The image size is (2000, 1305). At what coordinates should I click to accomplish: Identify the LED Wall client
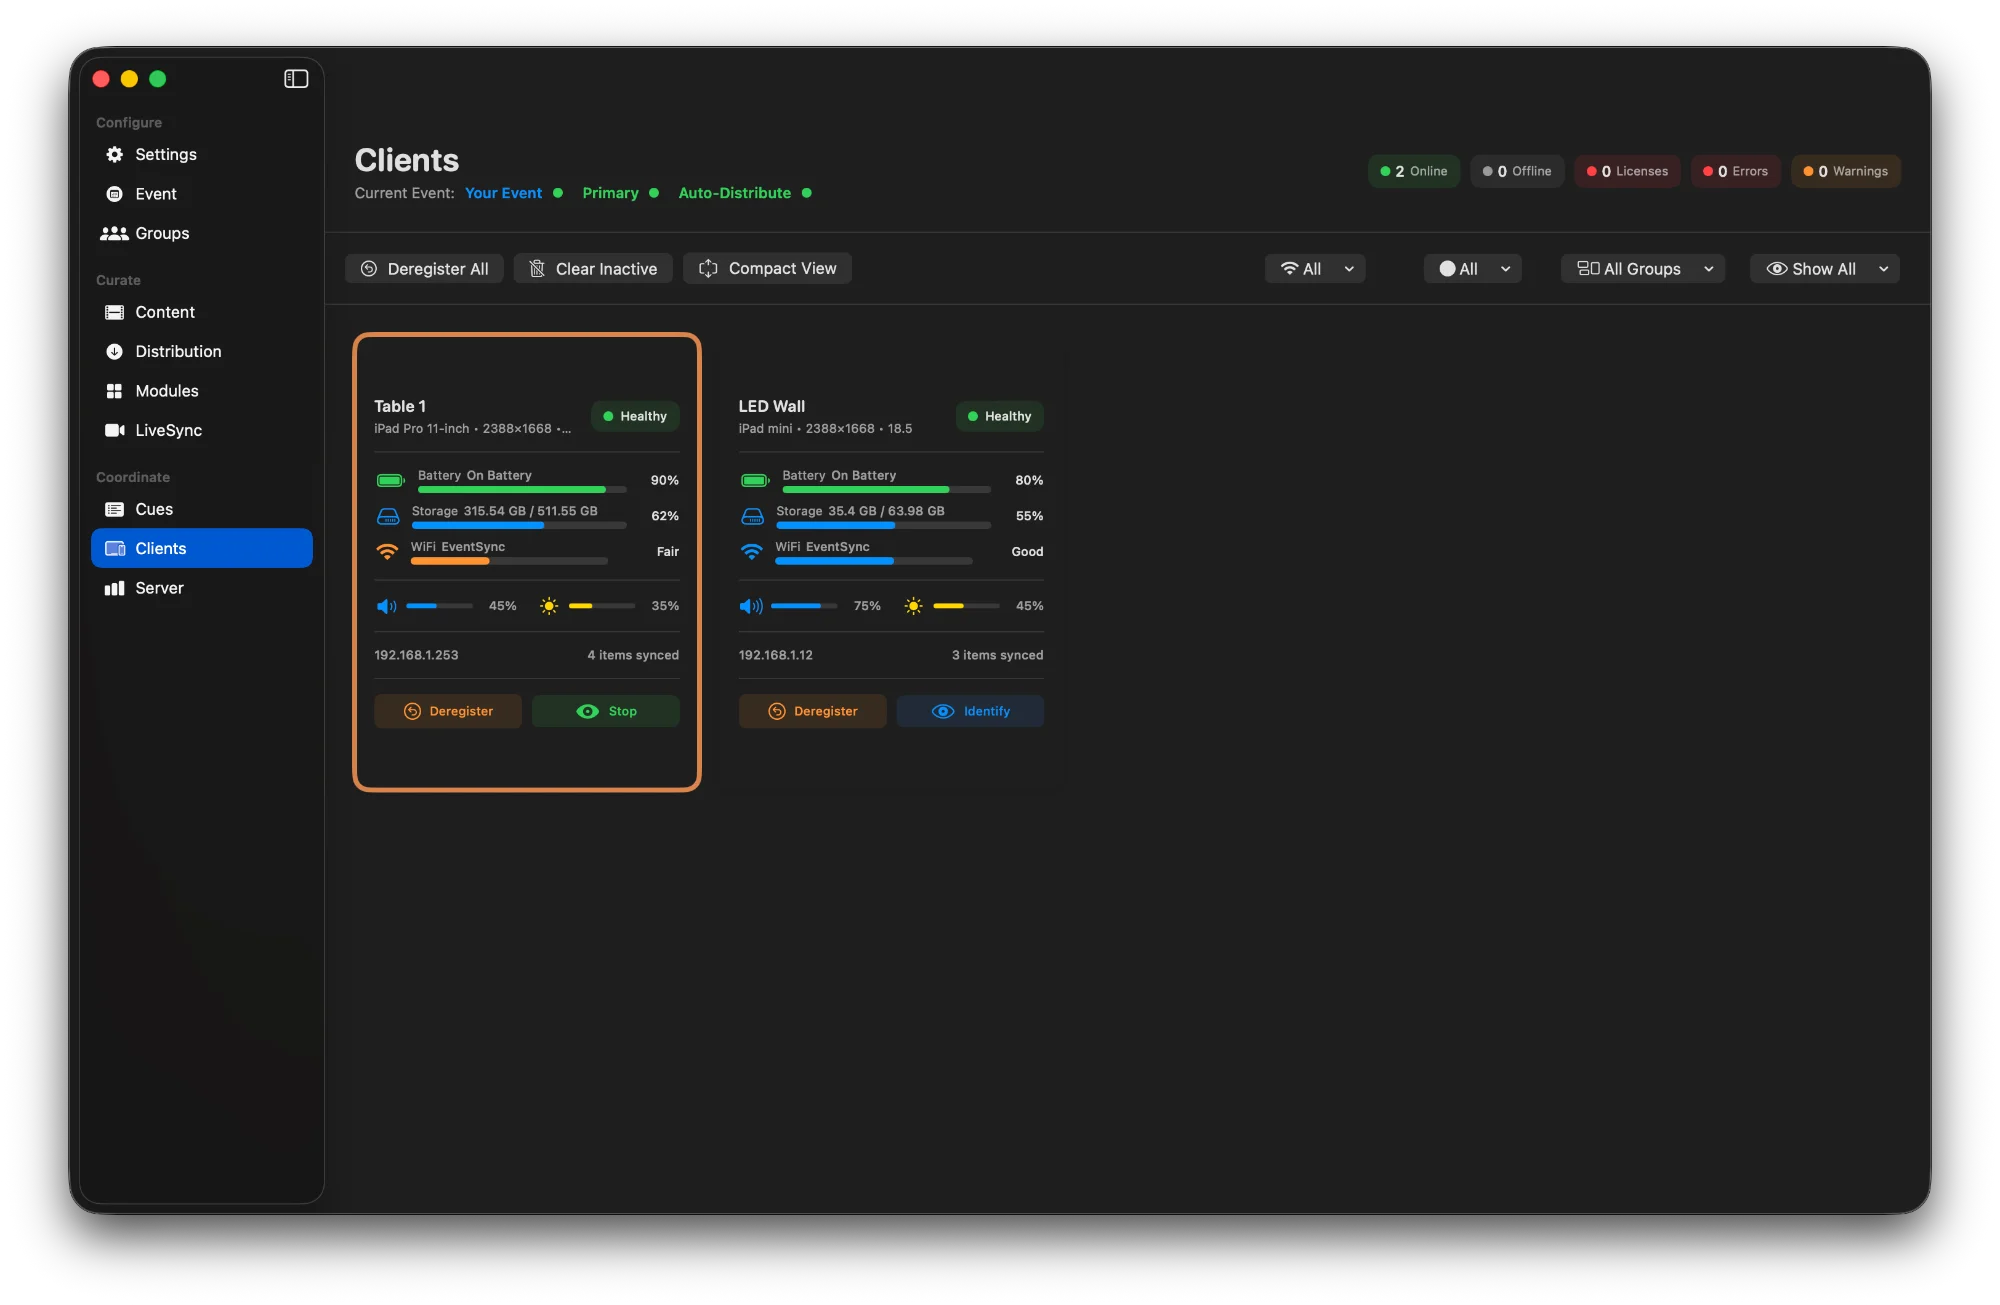tap(970, 711)
